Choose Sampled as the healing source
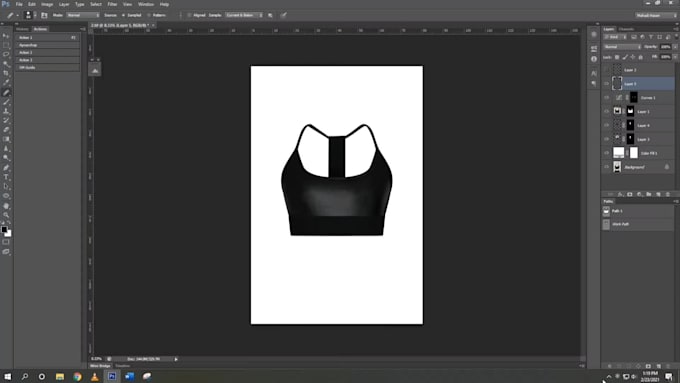The height and width of the screenshot is (383, 680). [123, 15]
